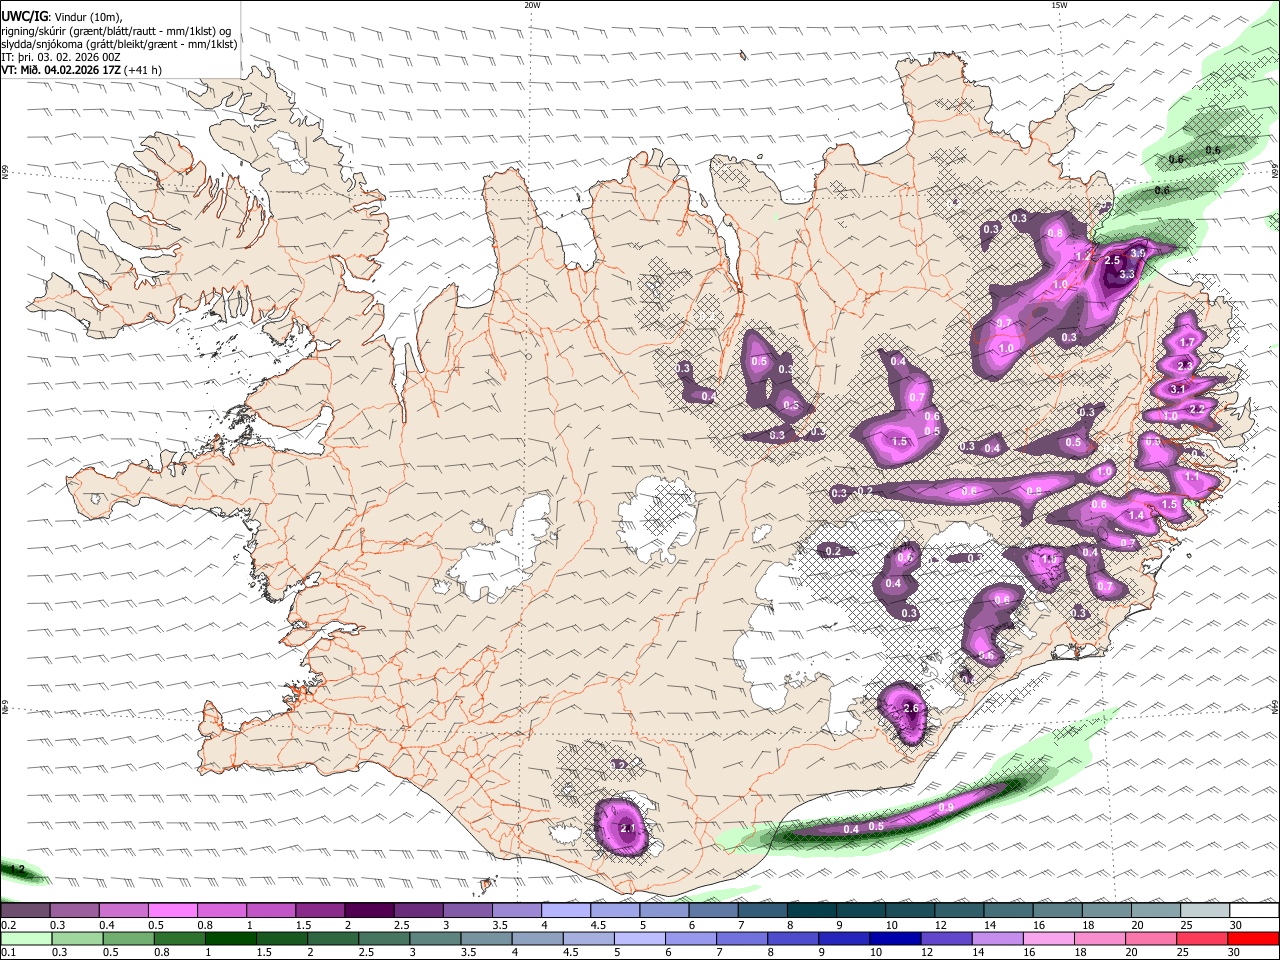
Task: Pick pale green rain swatch between 0.1 and 0.3
Action: [25, 938]
